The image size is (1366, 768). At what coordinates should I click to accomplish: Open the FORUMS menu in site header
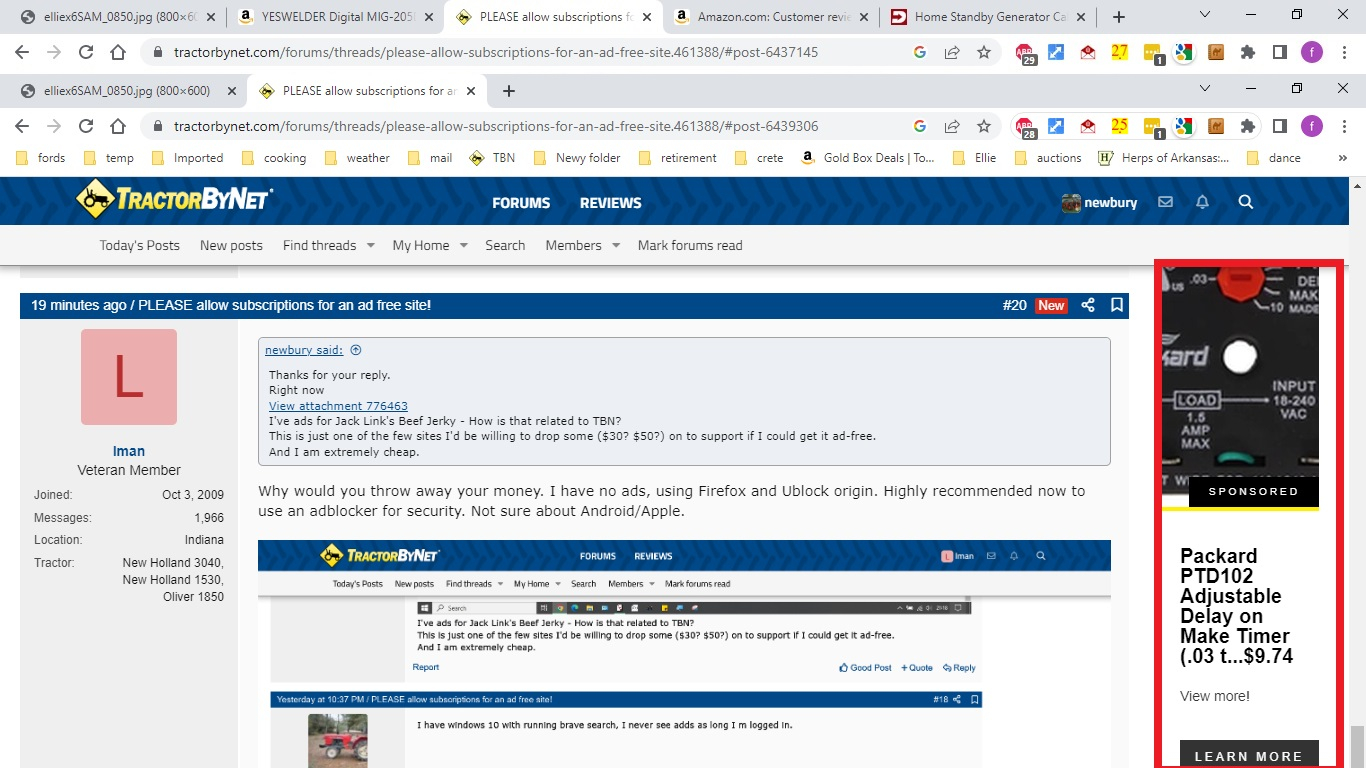pyautogui.click(x=521, y=202)
